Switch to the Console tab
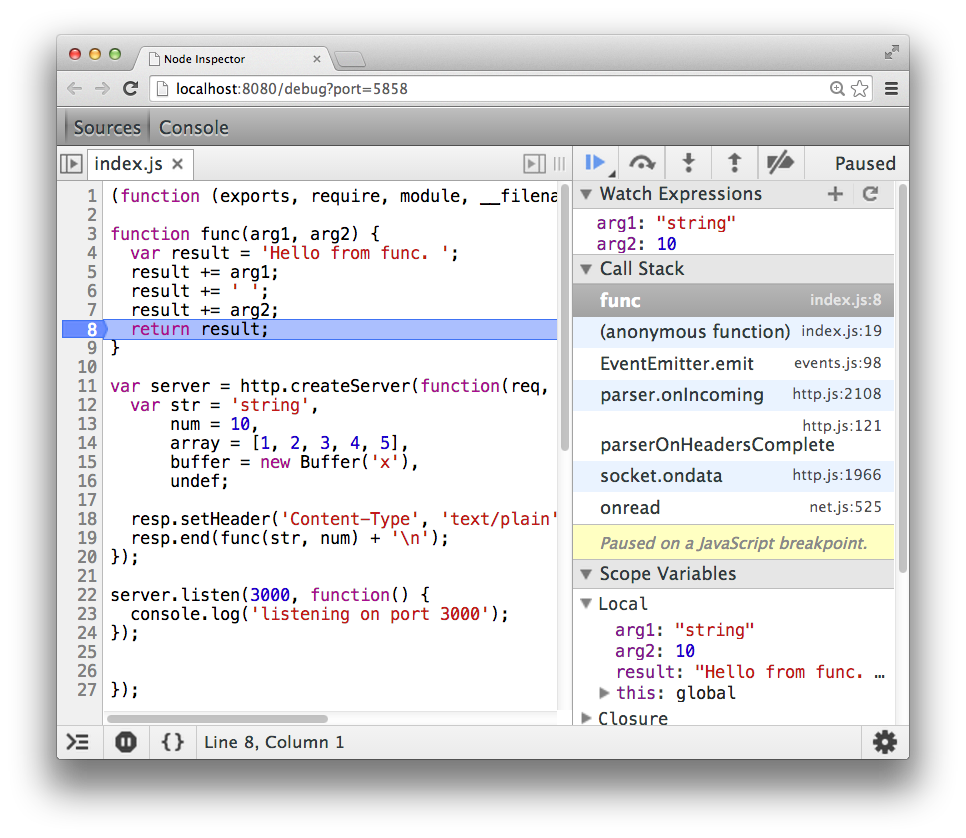 point(193,128)
